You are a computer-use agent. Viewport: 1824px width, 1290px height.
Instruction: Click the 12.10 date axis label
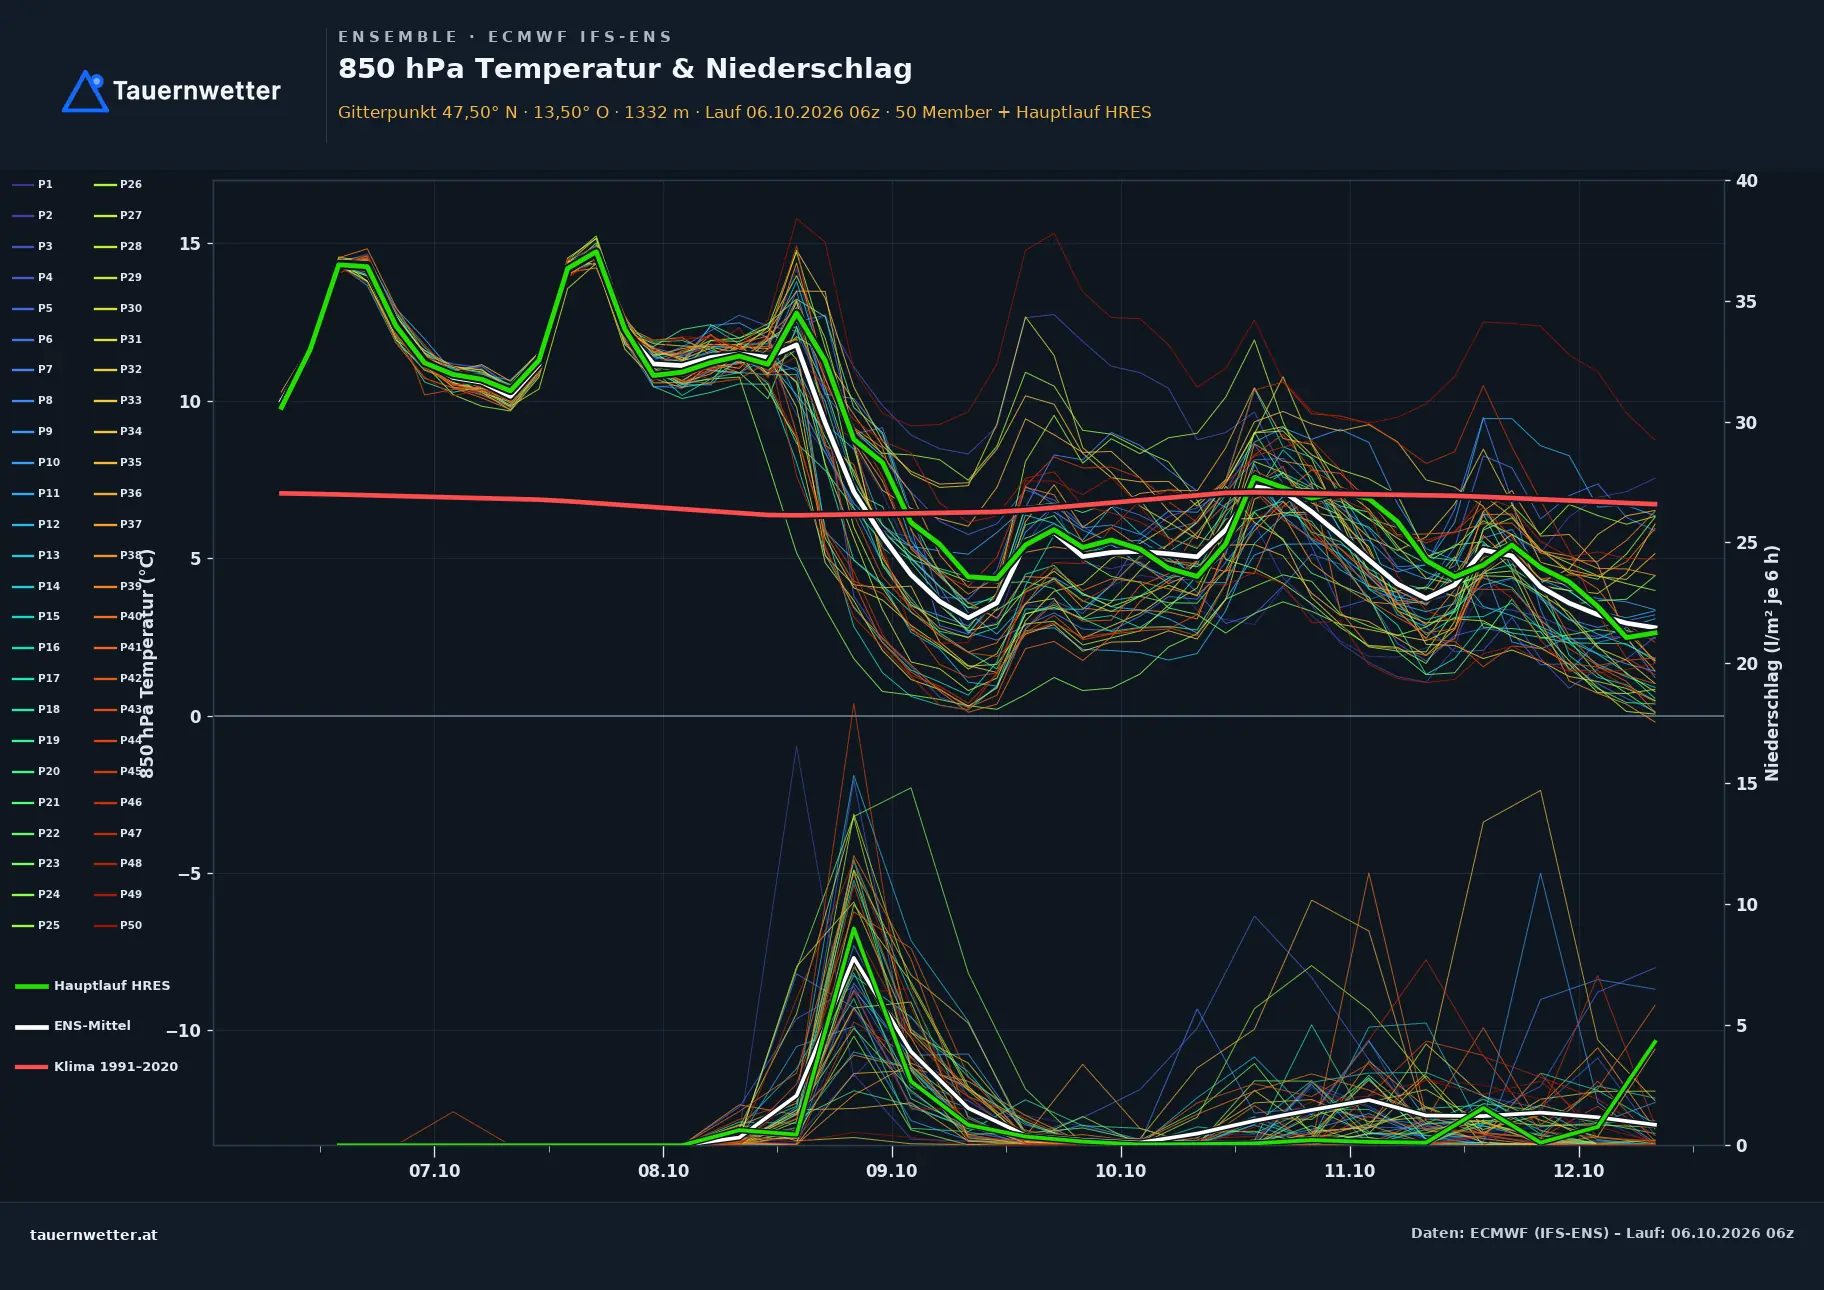click(x=1579, y=1171)
